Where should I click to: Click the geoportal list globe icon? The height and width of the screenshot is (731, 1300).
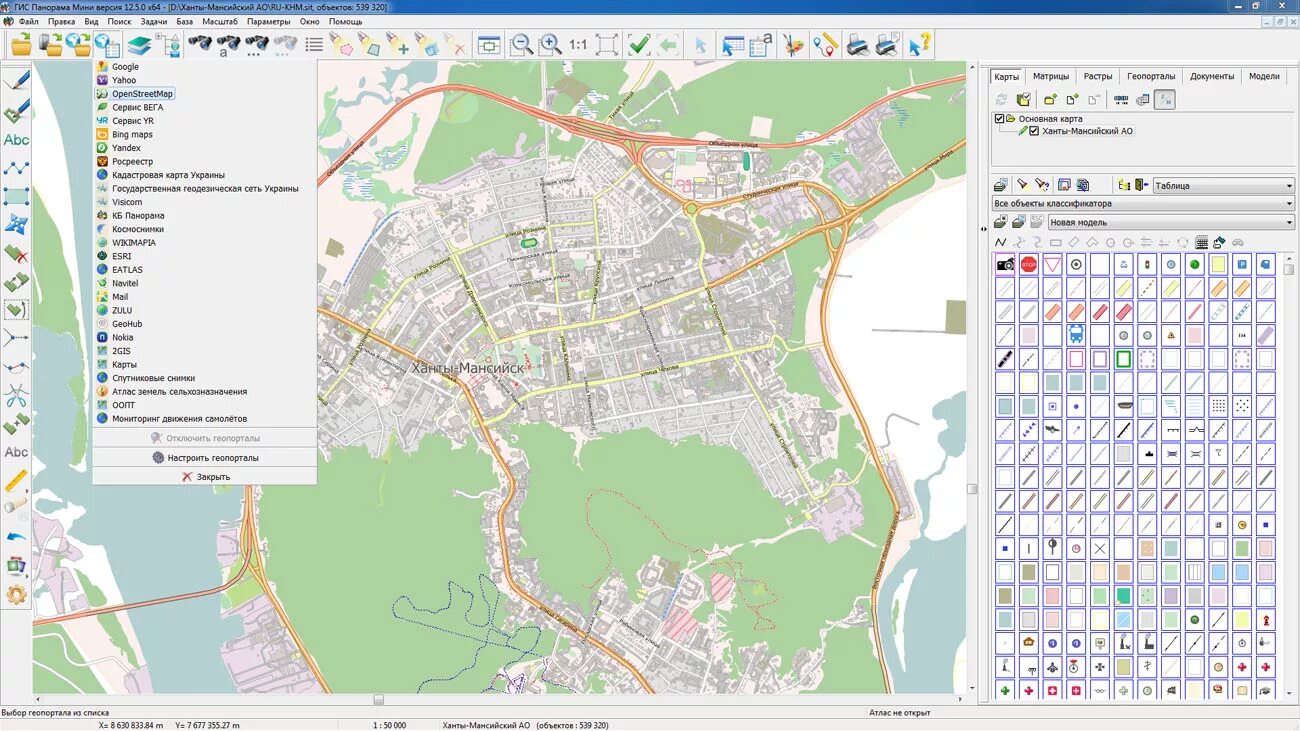click(106, 44)
